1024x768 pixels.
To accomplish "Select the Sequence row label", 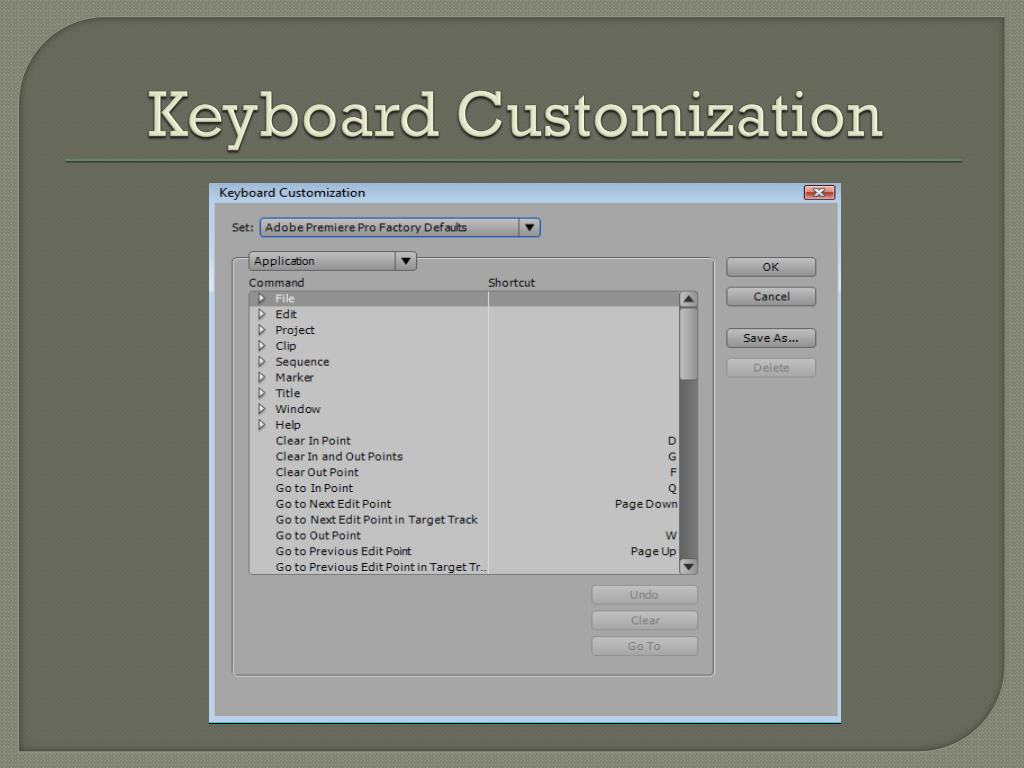I will [302, 361].
